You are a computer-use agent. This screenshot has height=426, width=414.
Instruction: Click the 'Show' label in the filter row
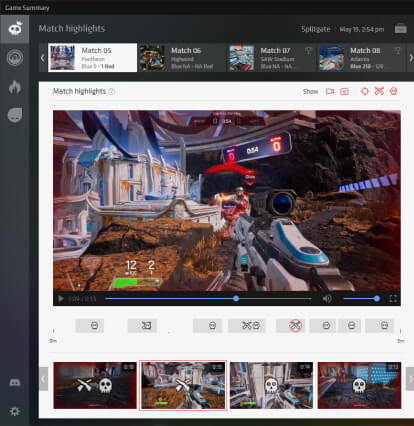[310, 91]
